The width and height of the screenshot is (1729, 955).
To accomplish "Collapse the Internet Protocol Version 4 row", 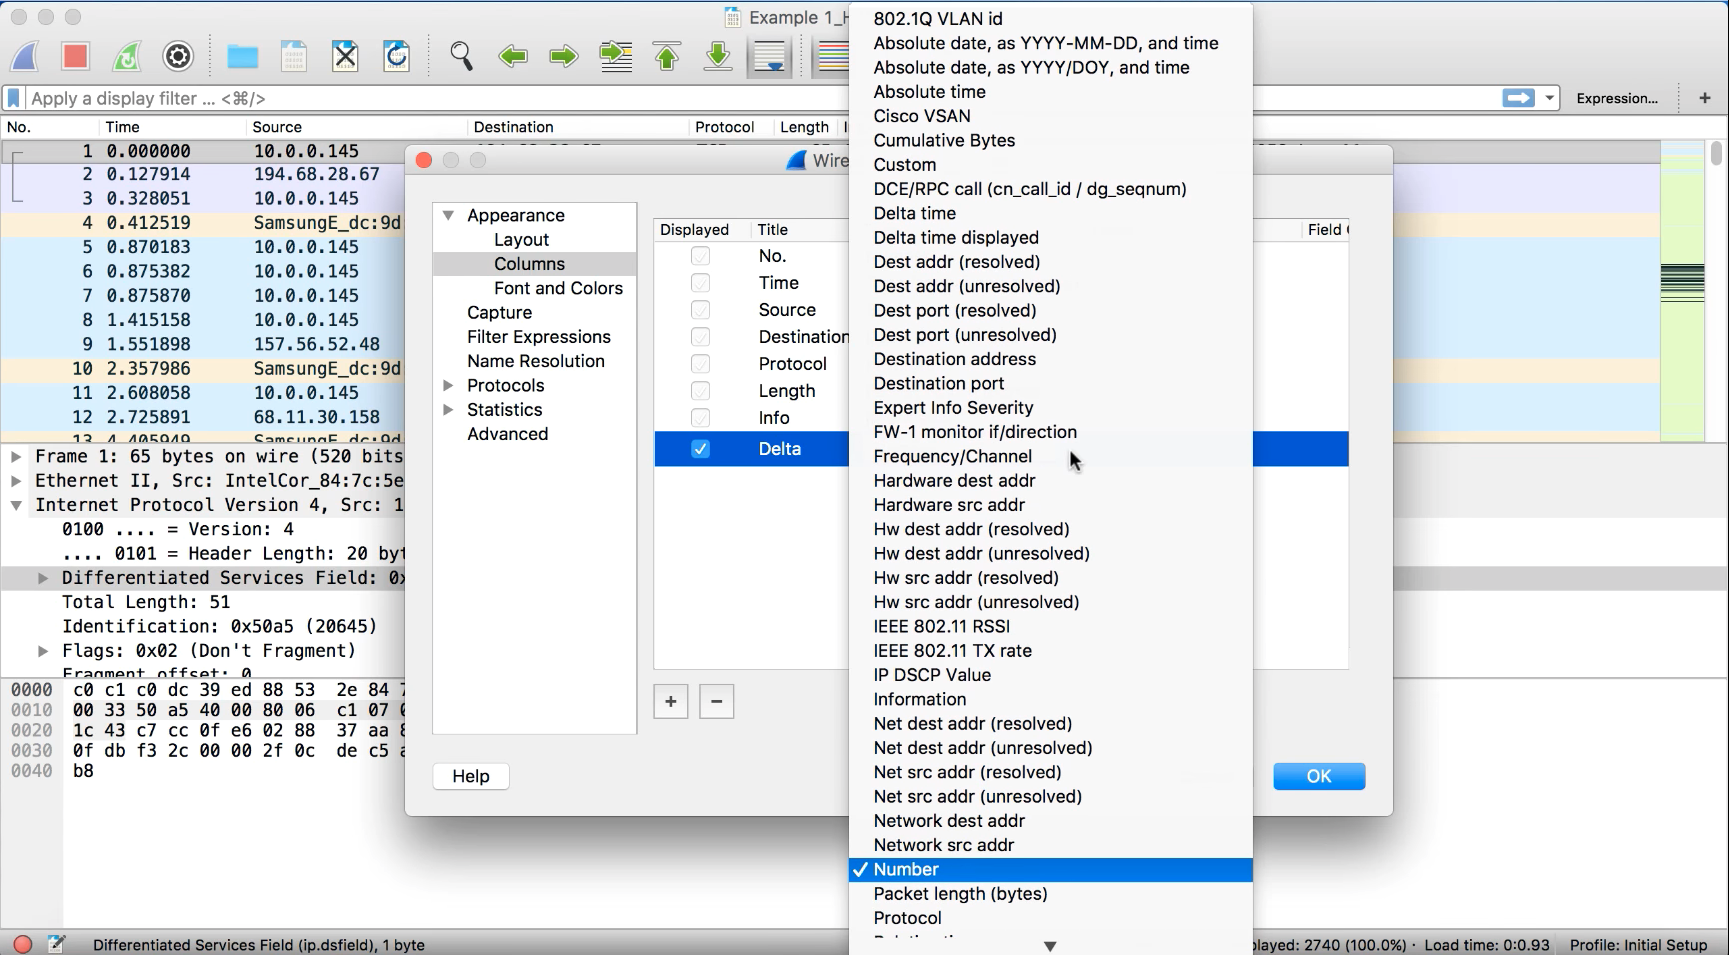I will click(16, 505).
